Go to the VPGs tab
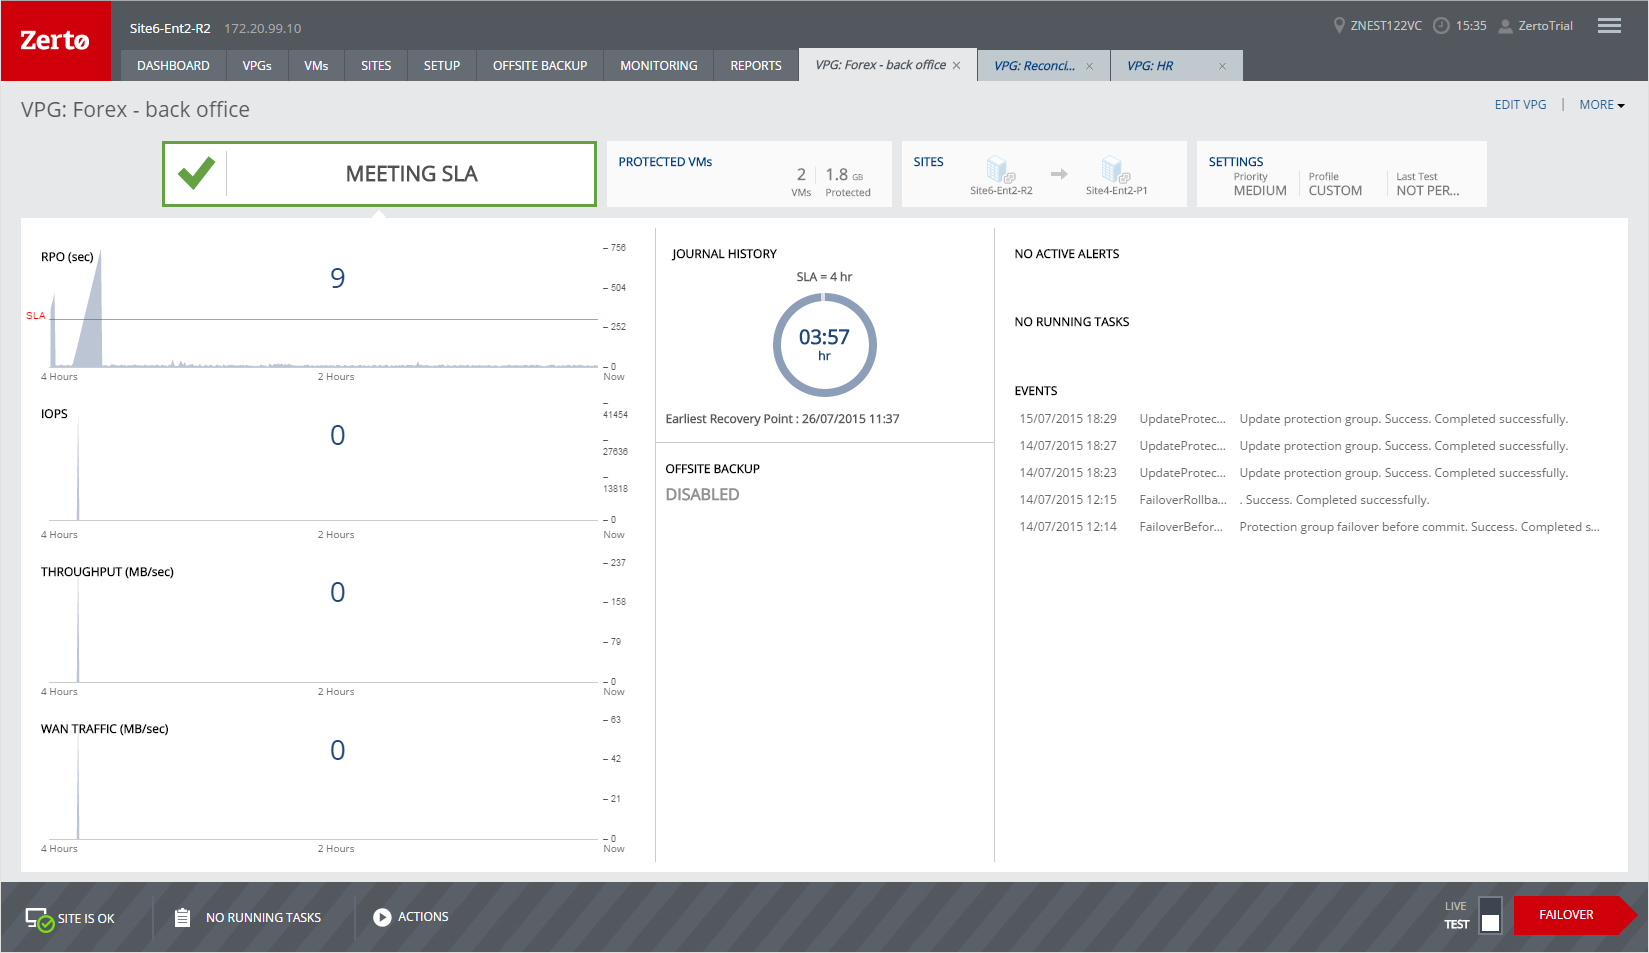Viewport: 1649px width, 953px height. coord(257,66)
